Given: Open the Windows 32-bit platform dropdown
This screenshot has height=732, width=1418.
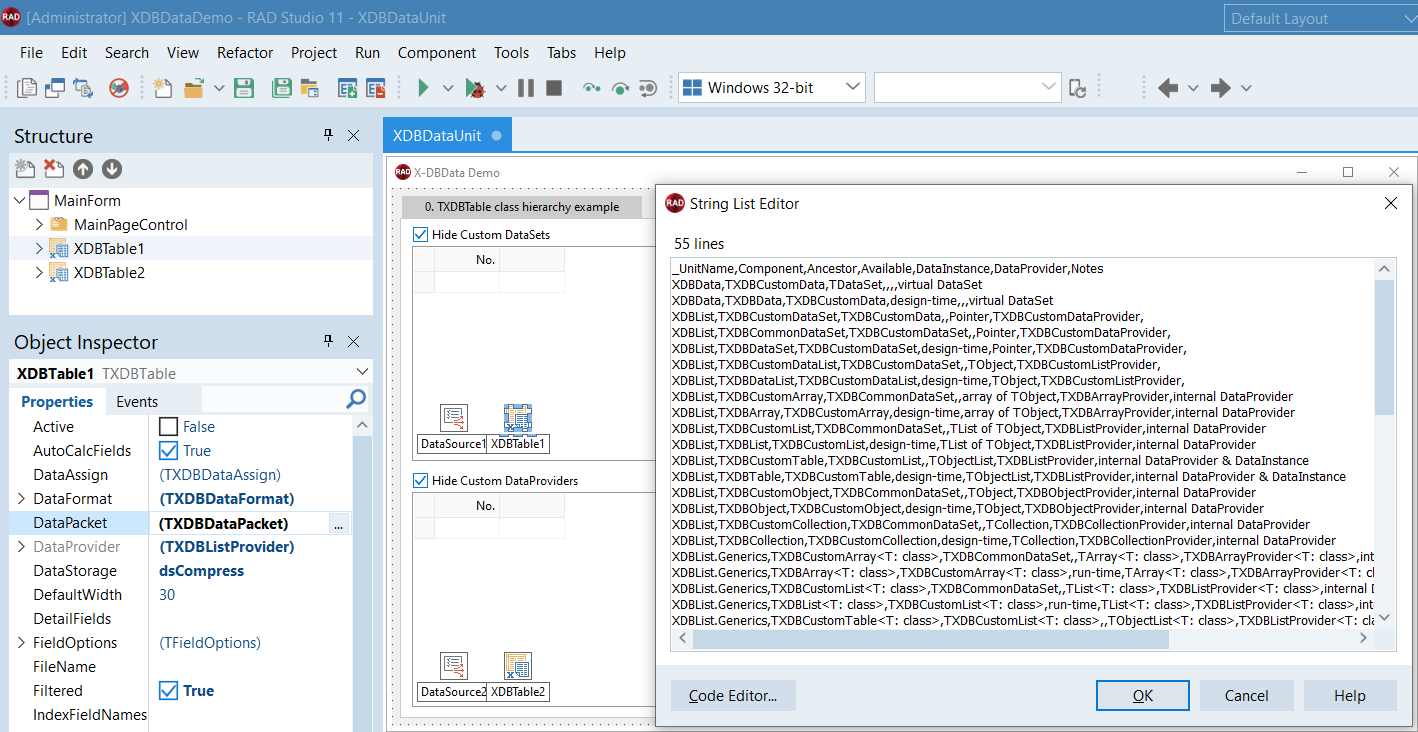Looking at the screenshot, I should click(853, 88).
